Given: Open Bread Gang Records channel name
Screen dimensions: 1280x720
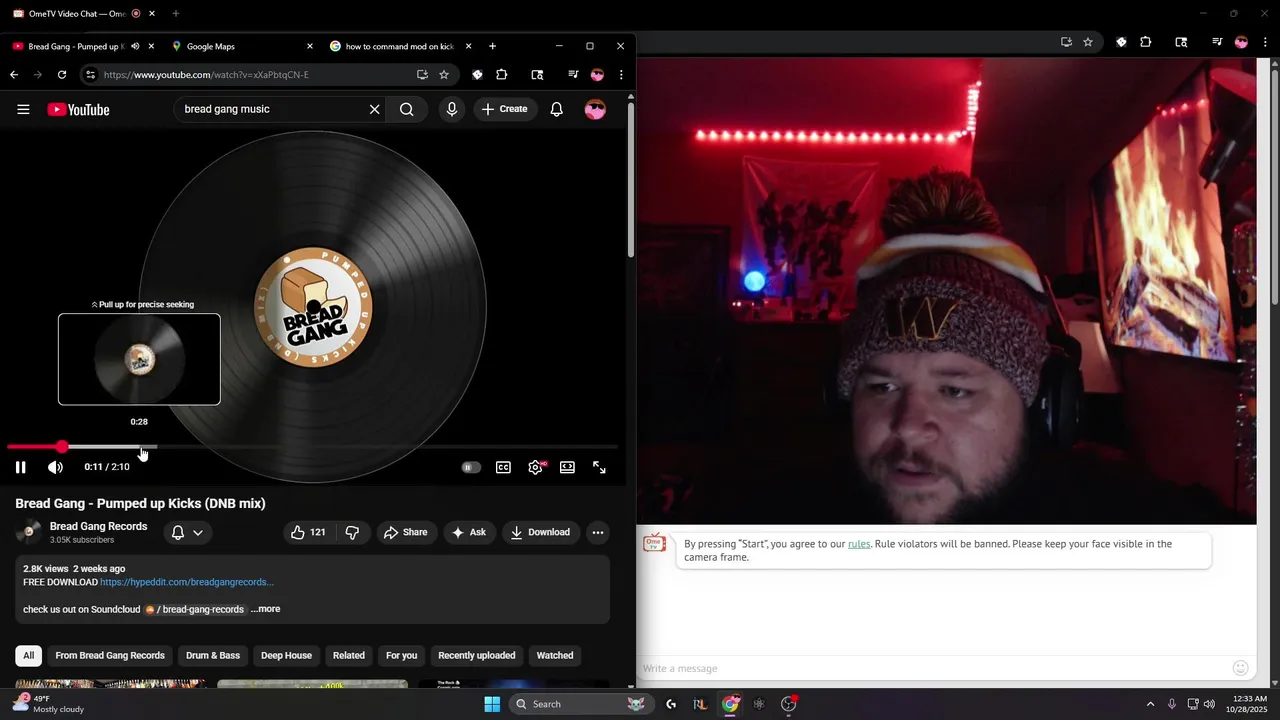Looking at the screenshot, I should click(98, 526).
